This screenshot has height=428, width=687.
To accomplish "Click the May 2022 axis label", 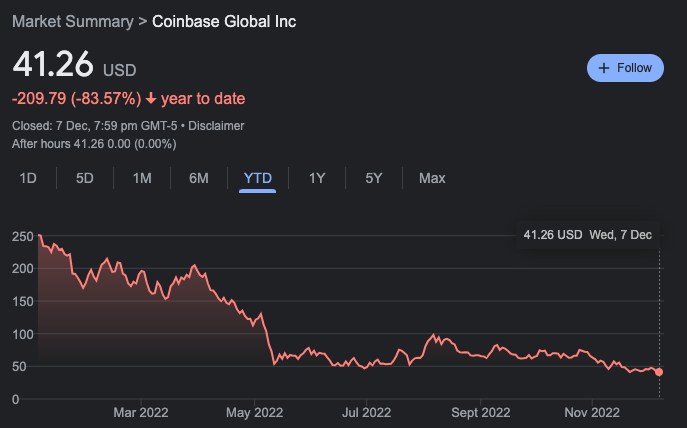I will pyautogui.click(x=255, y=412).
